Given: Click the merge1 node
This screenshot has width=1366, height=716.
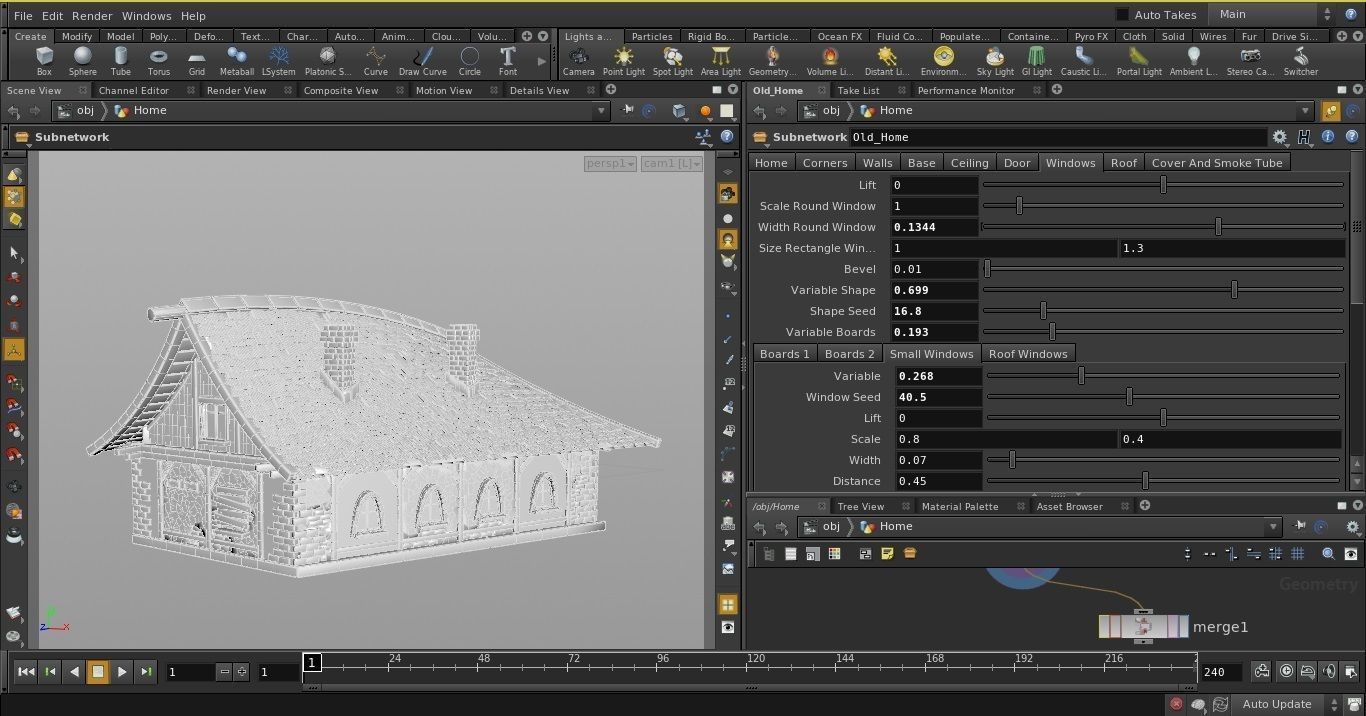Looking at the screenshot, I should click(x=1144, y=627).
